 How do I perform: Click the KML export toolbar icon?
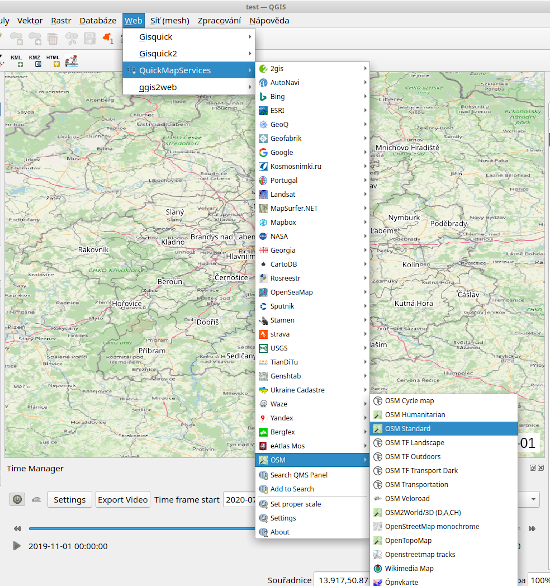pos(16,61)
